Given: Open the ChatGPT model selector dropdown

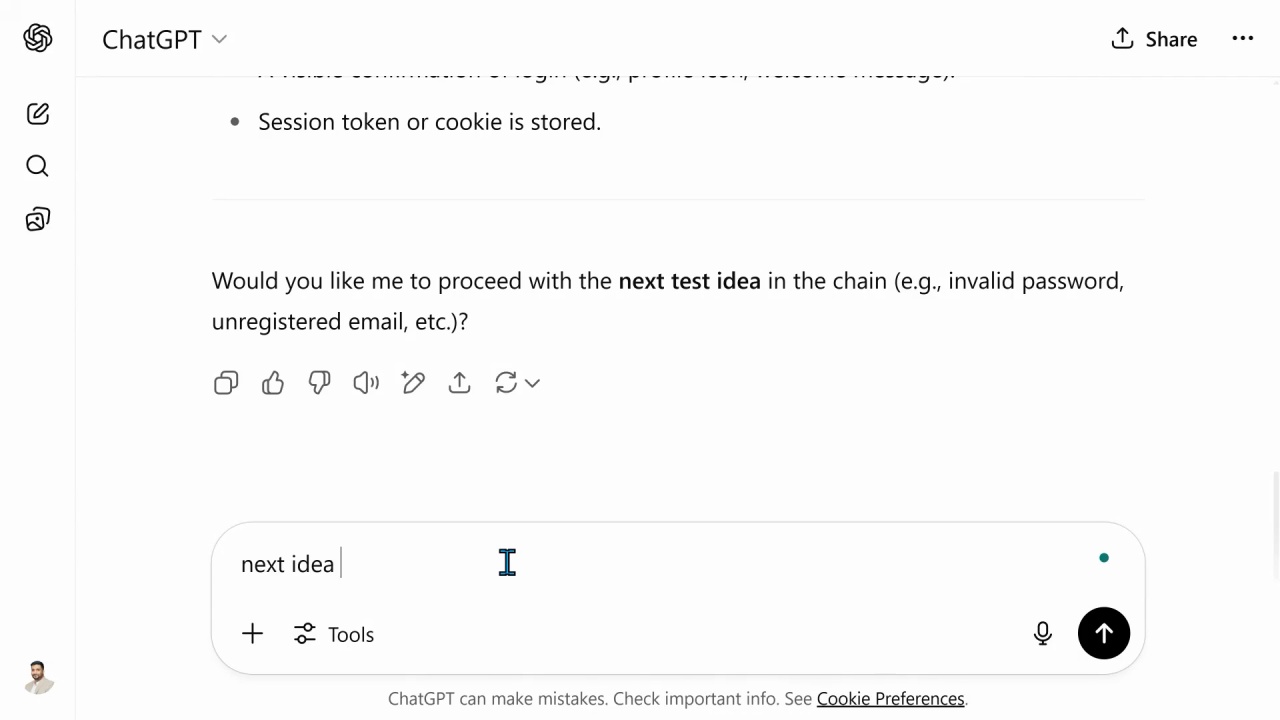Looking at the screenshot, I should click(x=164, y=39).
